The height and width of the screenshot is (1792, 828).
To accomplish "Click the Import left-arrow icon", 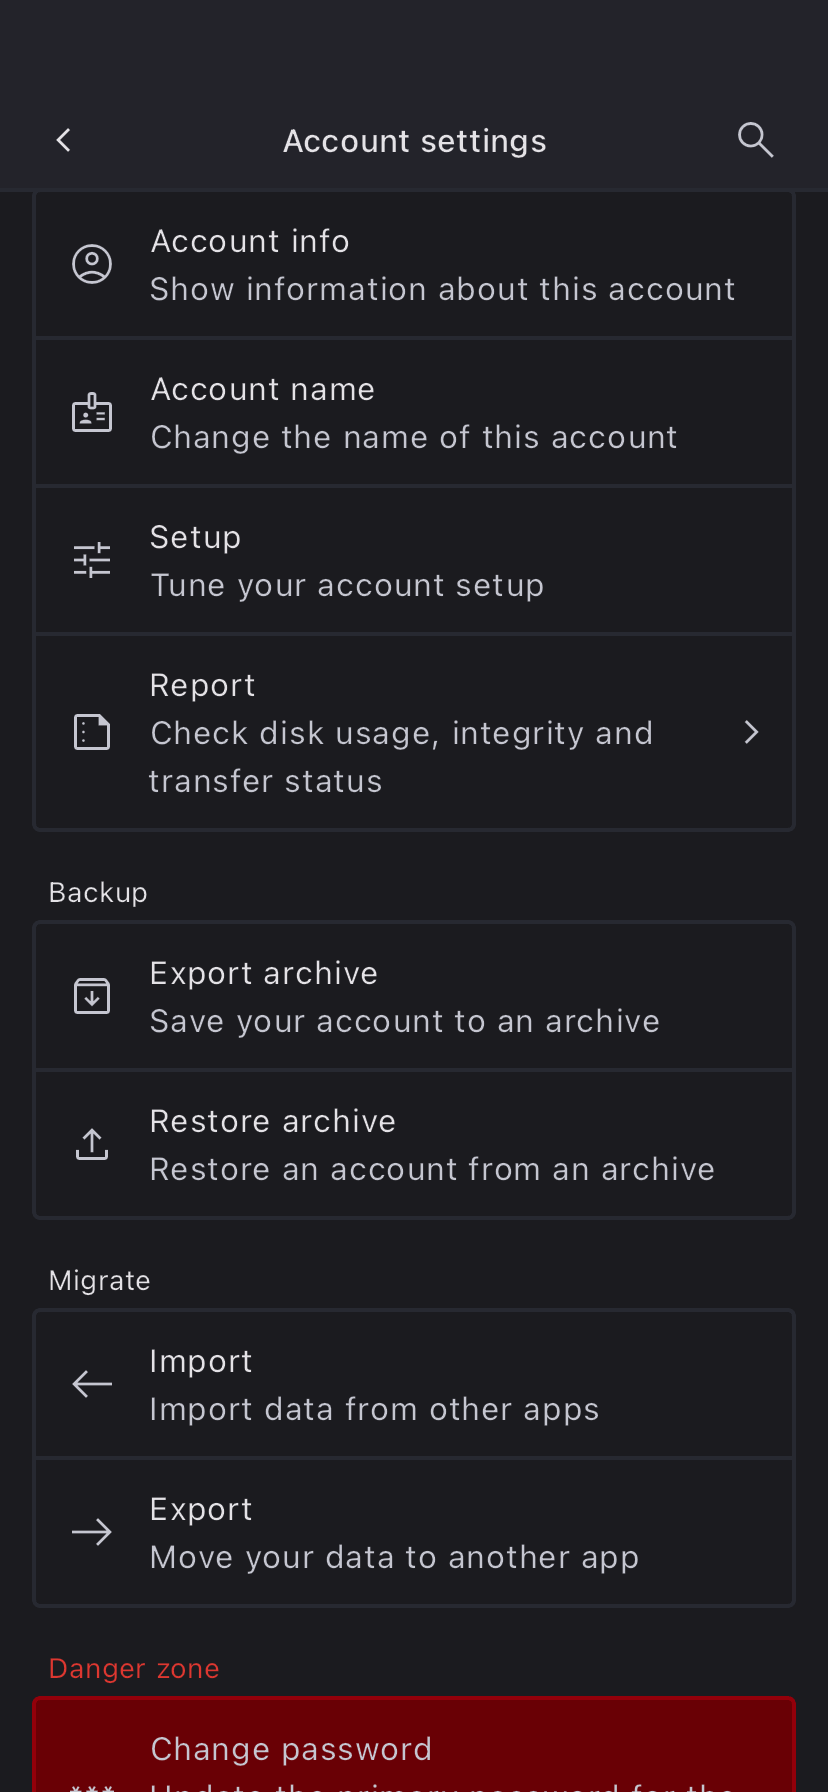I will (x=92, y=1384).
